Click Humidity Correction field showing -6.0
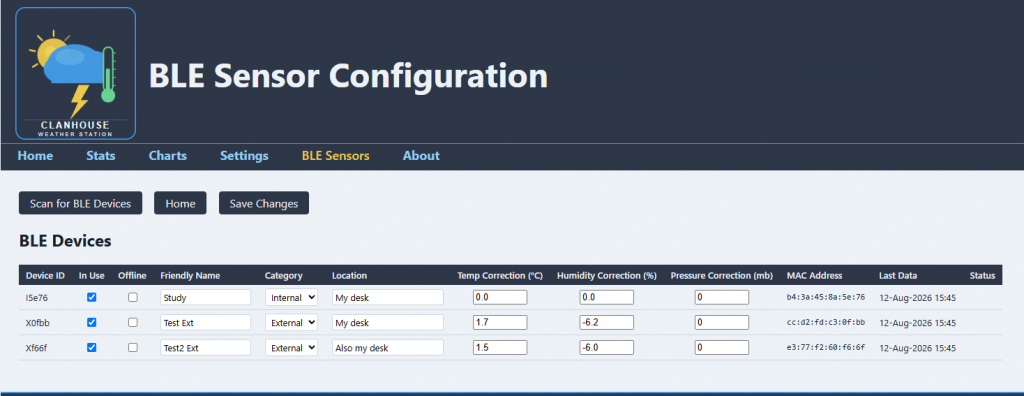This screenshot has width=1024, height=396. click(x=607, y=348)
